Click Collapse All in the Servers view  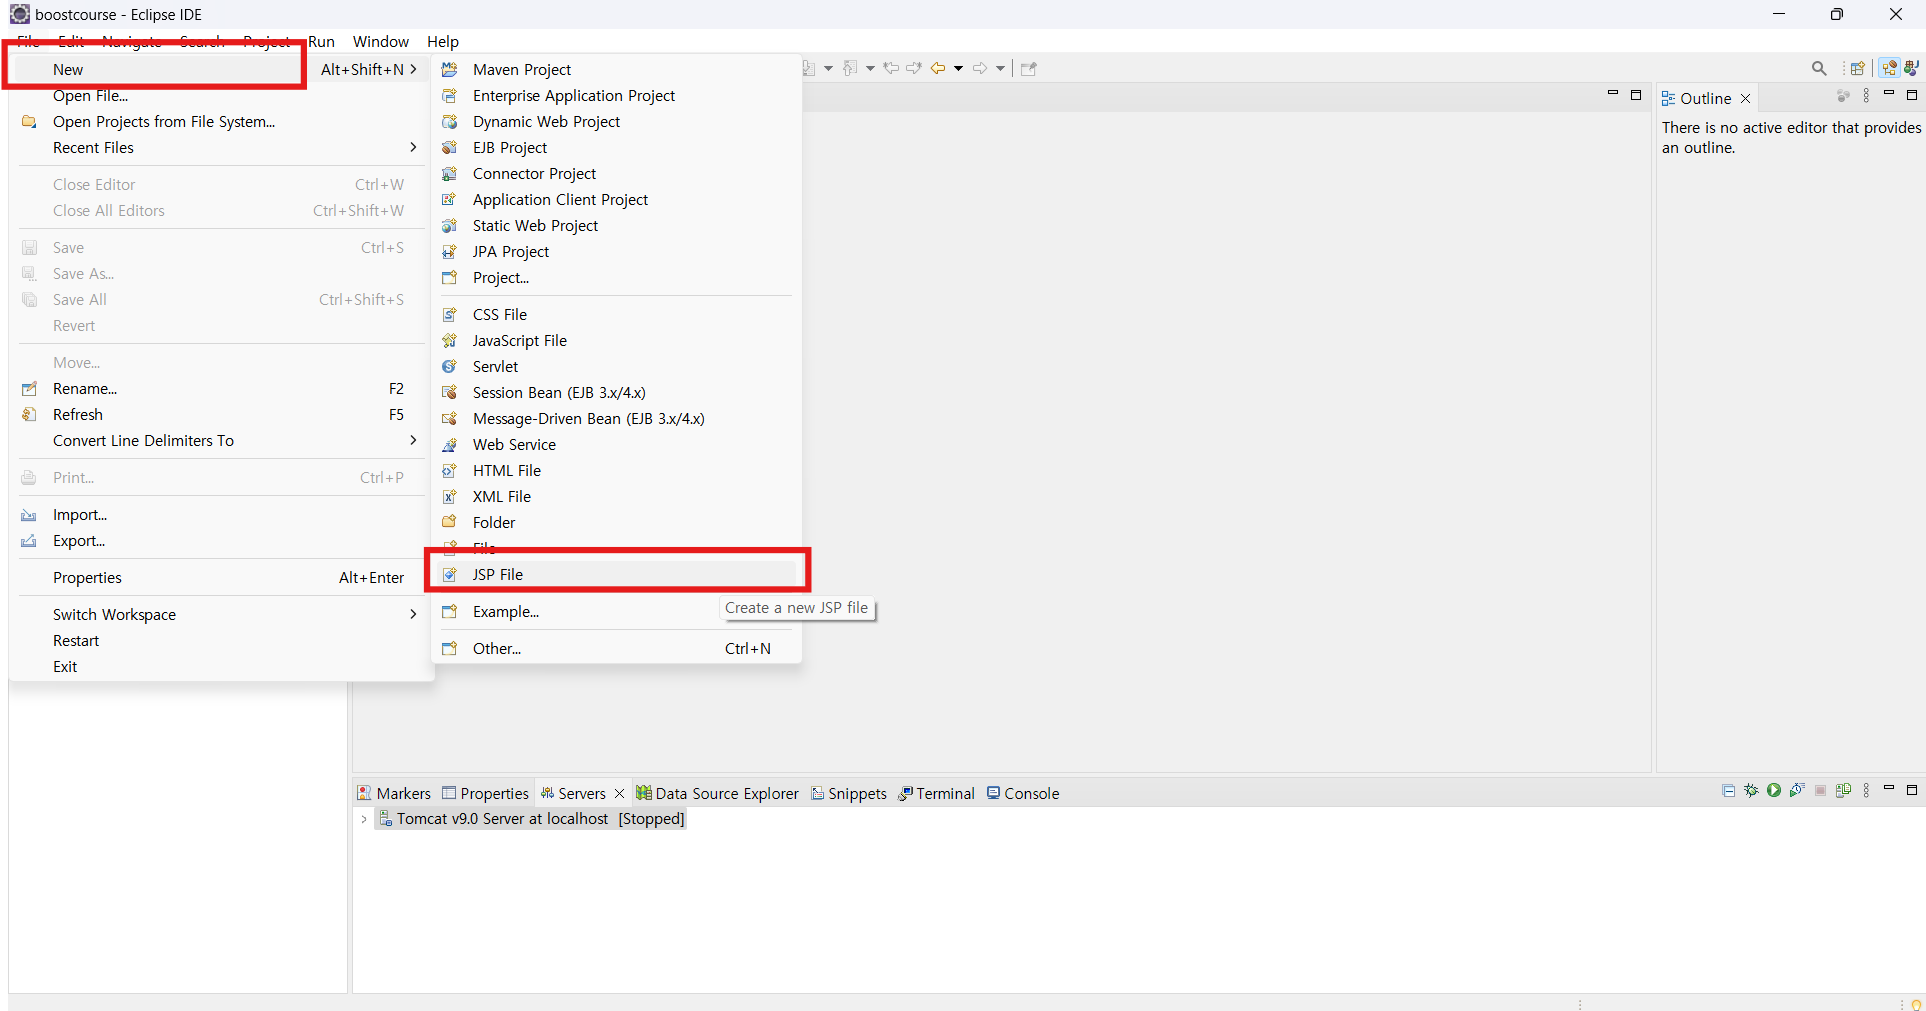1728,791
